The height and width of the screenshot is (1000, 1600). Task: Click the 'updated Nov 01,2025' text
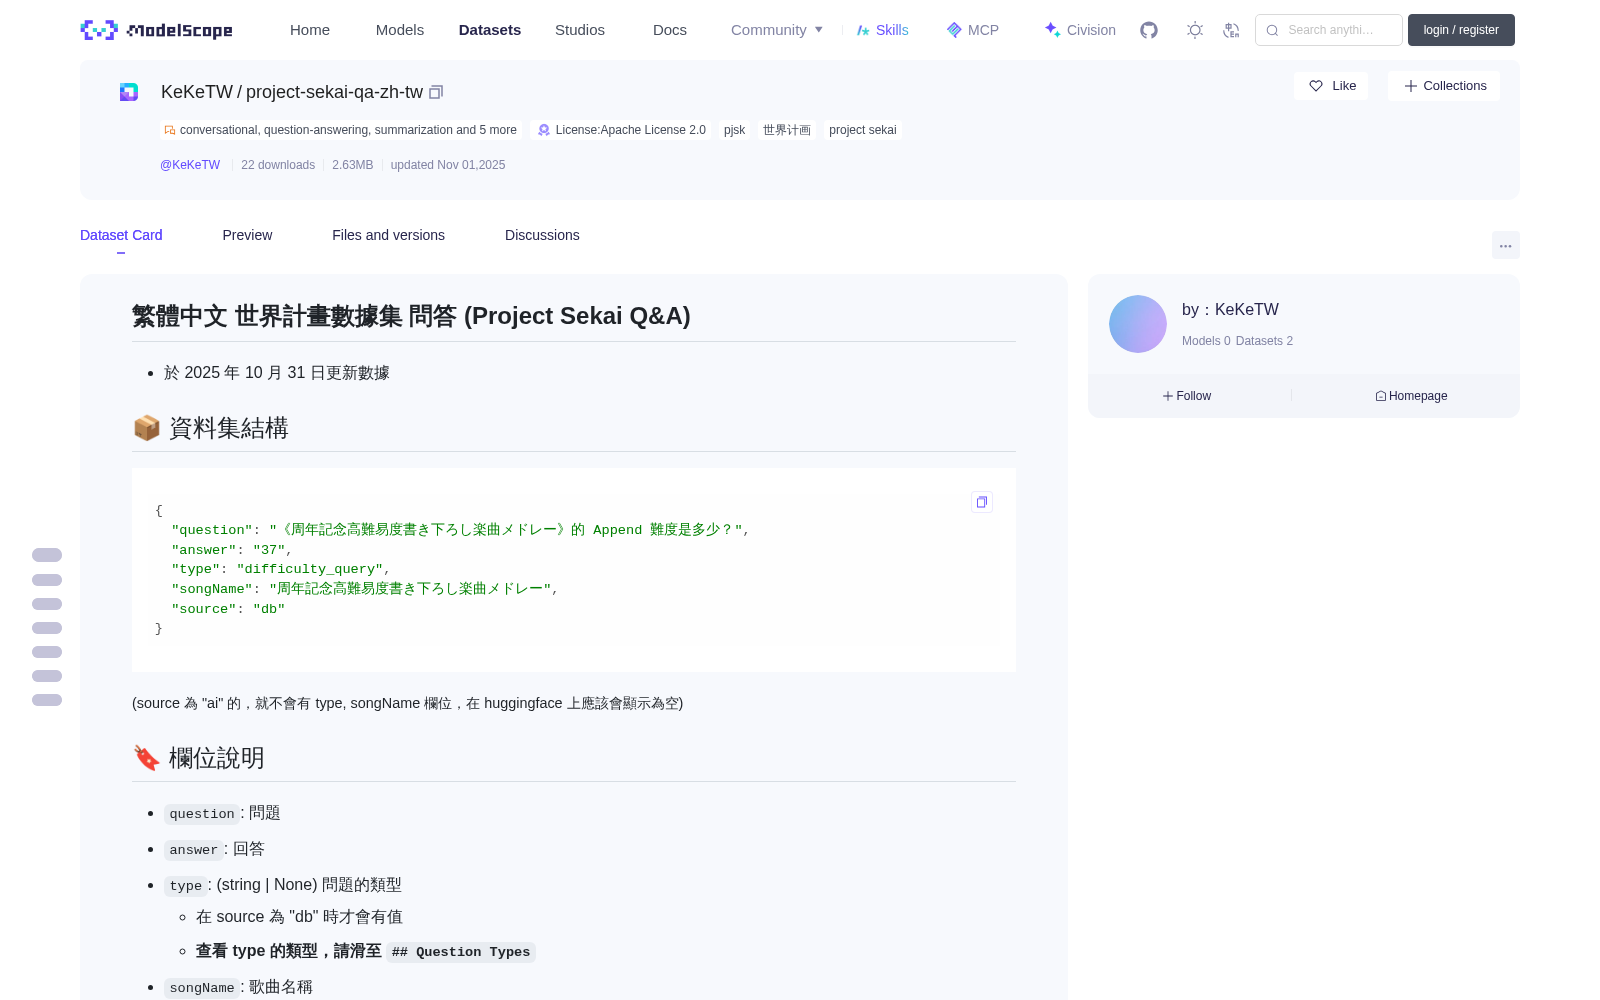click(448, 165)
